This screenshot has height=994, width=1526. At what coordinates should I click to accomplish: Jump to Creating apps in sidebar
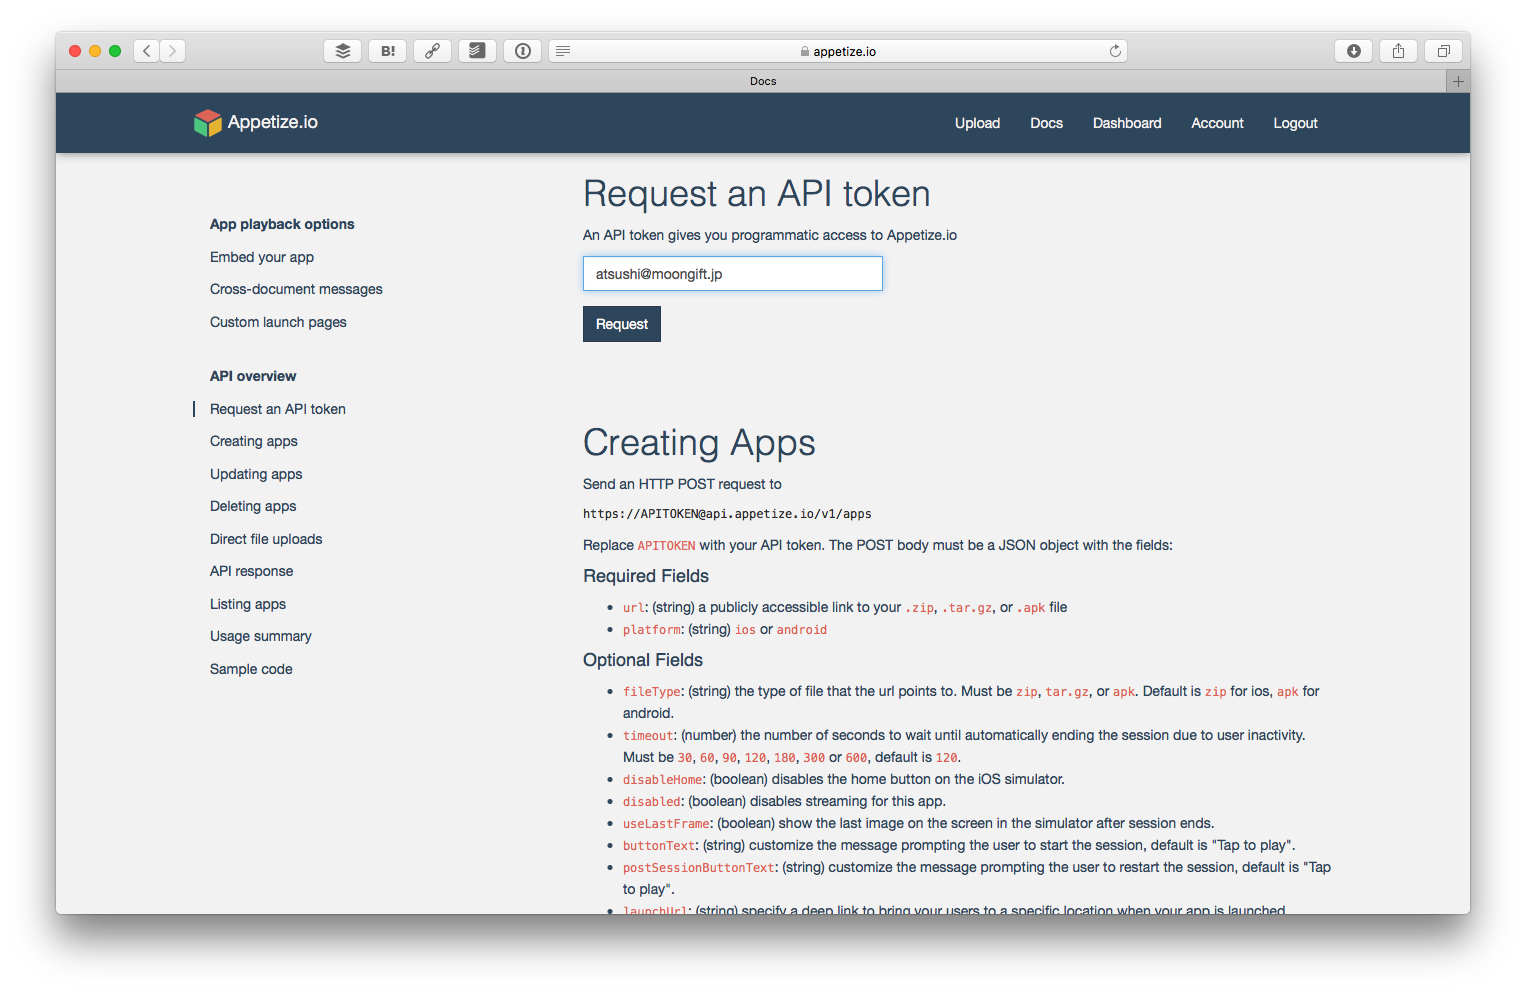[x=254, y=441]
